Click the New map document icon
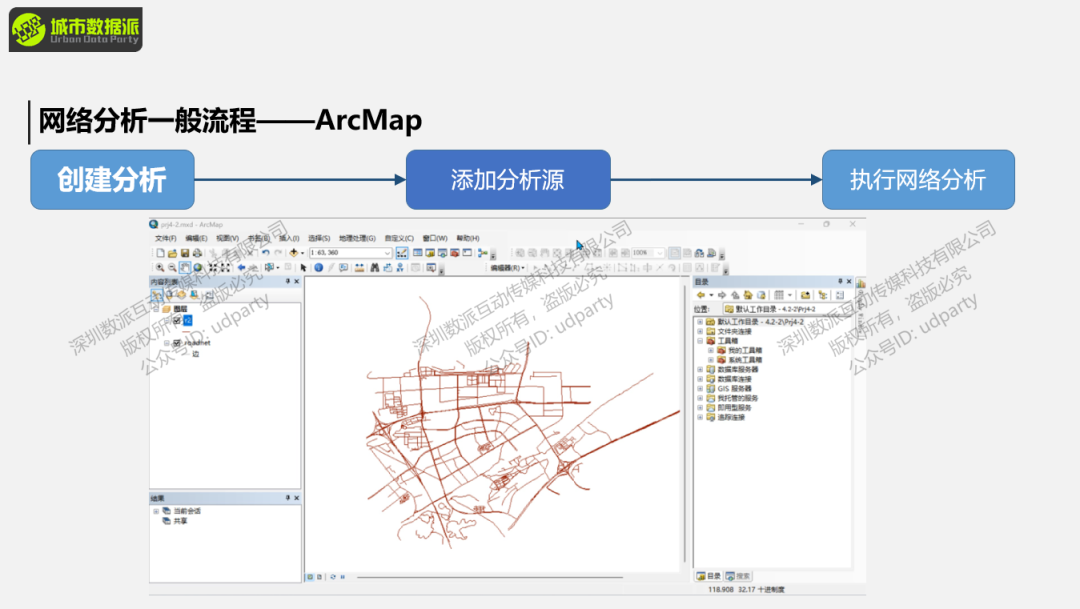1080x609 pixels. coord(160,253)
